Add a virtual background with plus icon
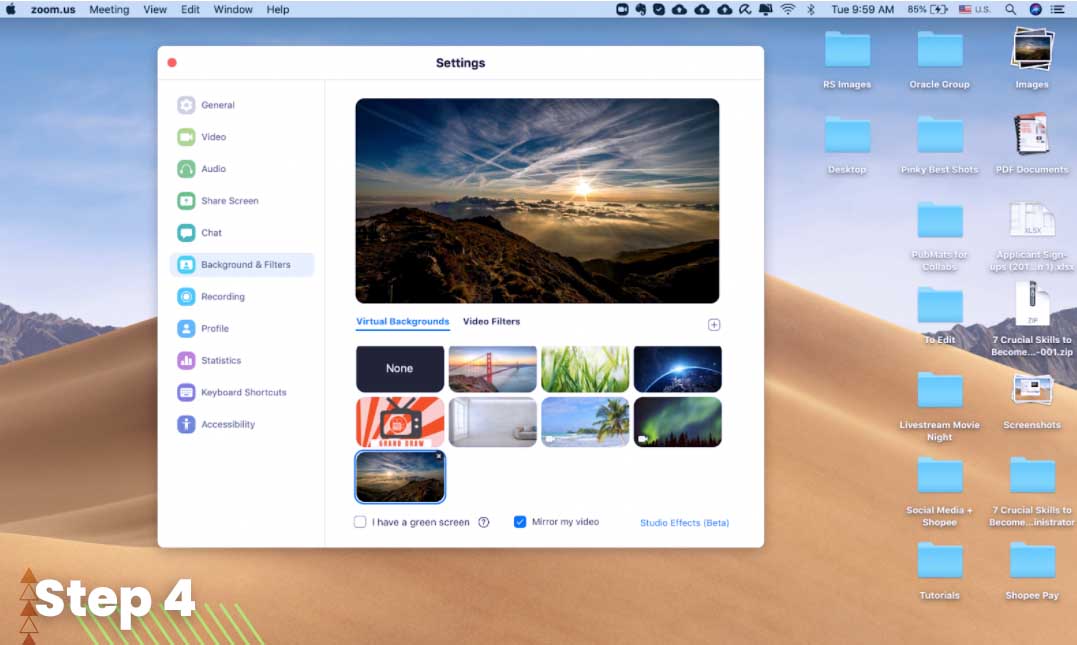Viewport: 1077px width, 645px height. pos(714,325)
